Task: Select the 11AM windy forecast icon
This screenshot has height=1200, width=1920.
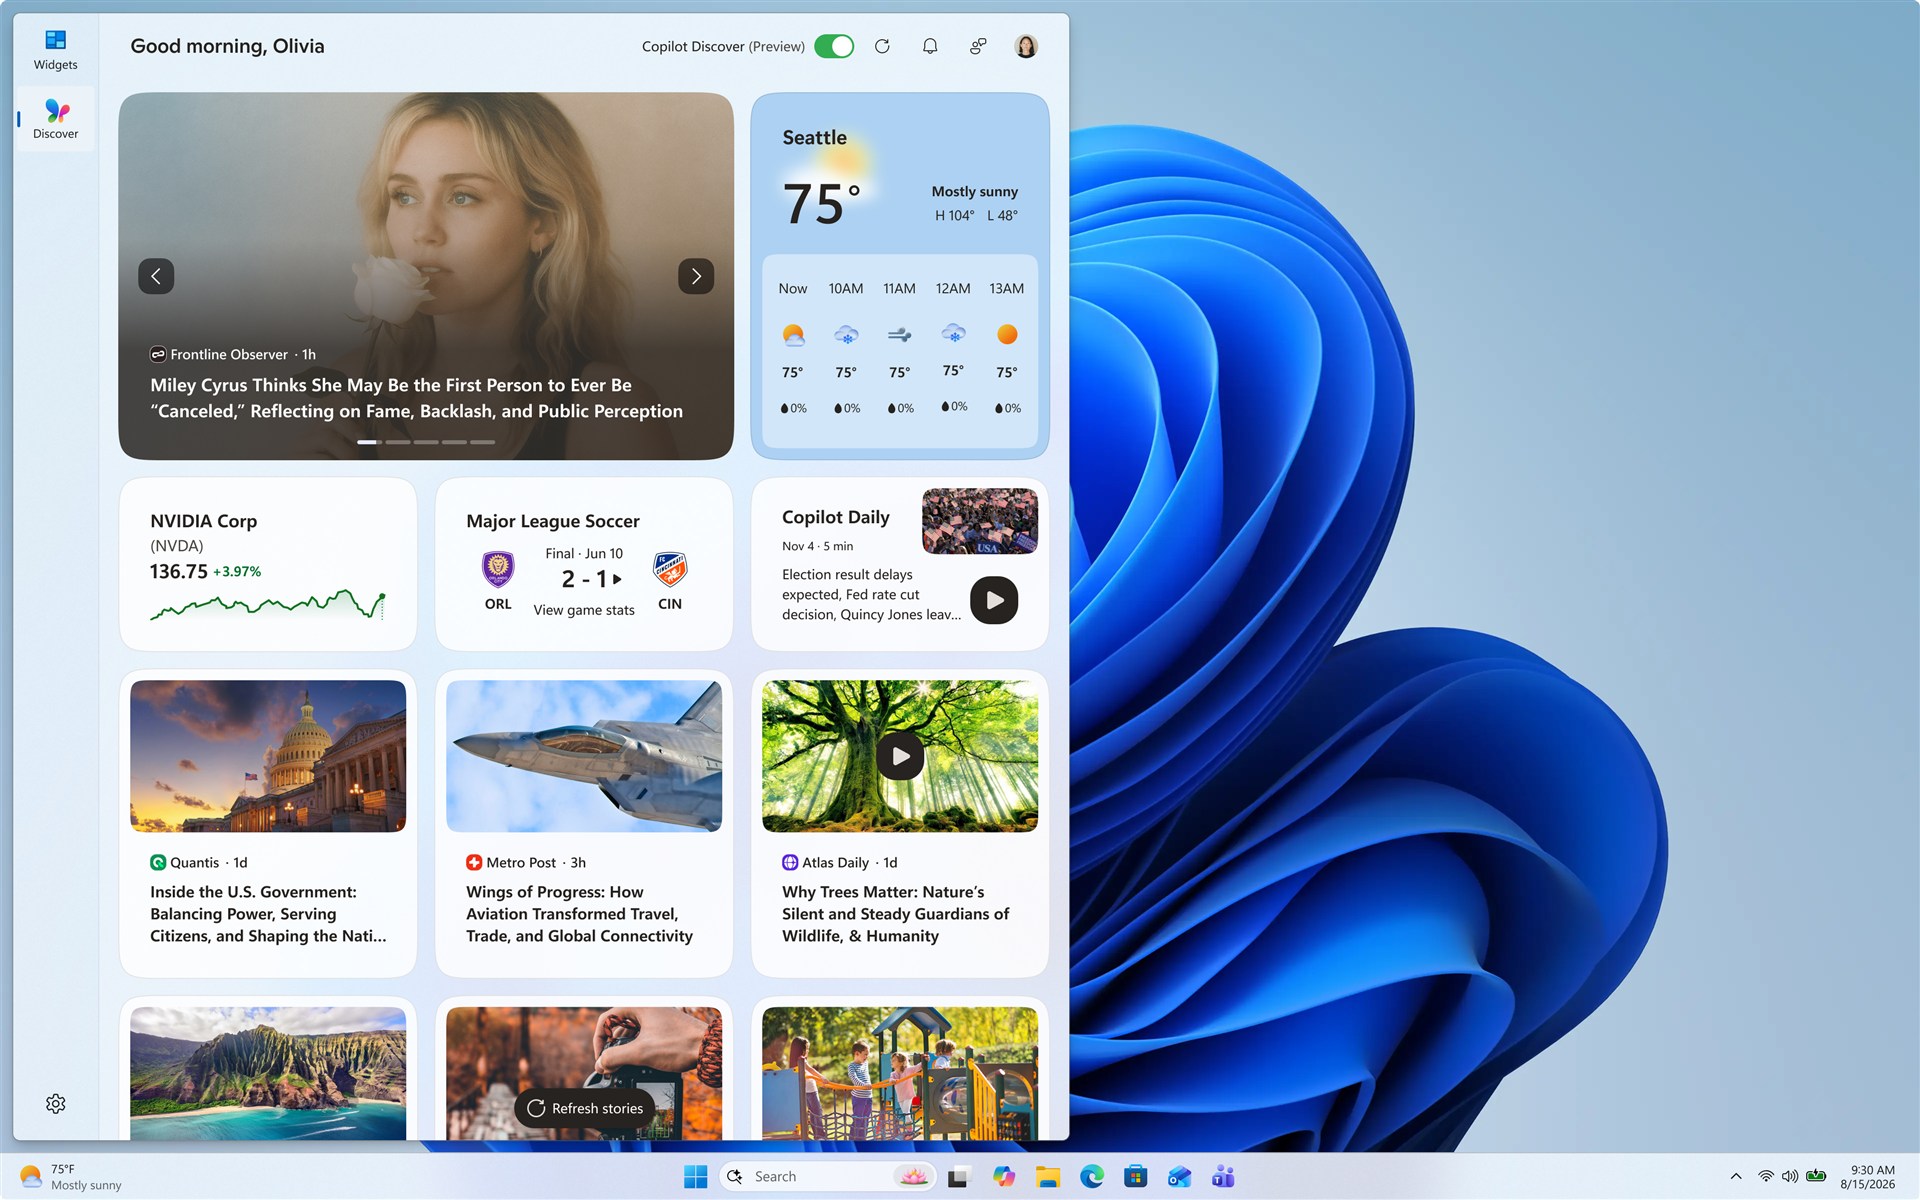Action: point(899,335)
